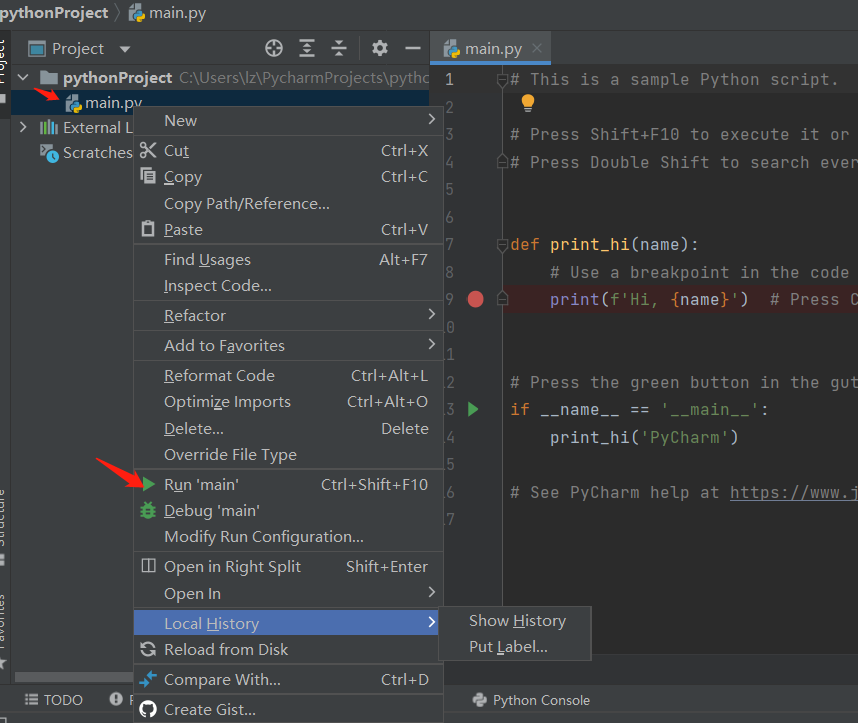Select Override File Type entry

[x=288, y=455]
